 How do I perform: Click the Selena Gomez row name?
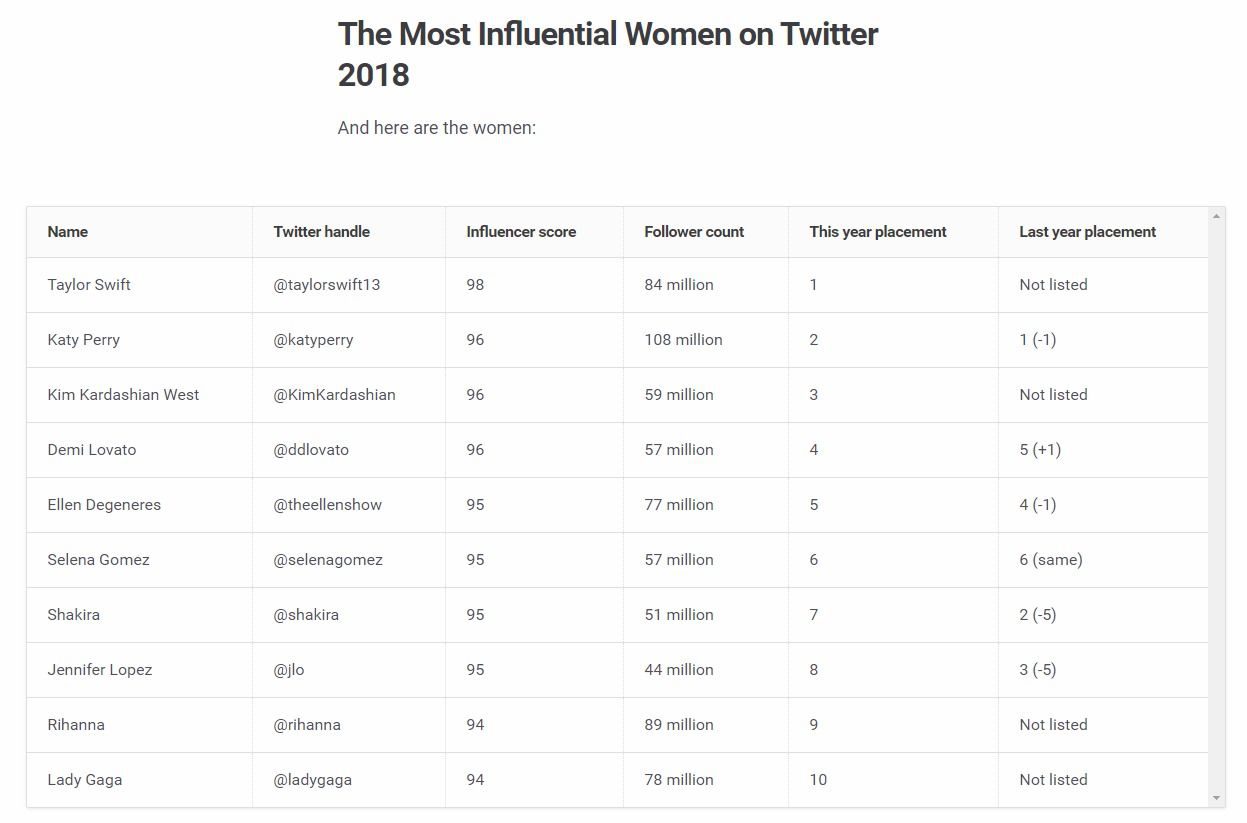[x=99, y=560]
